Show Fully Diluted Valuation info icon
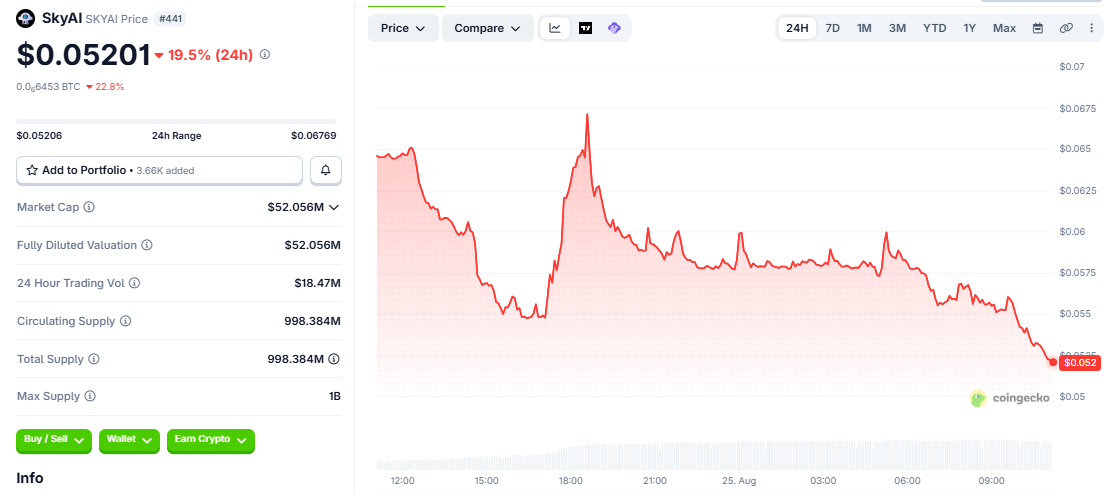Image resolution: width=1112 pixels, height=493 pixels. tap(146, 245)
